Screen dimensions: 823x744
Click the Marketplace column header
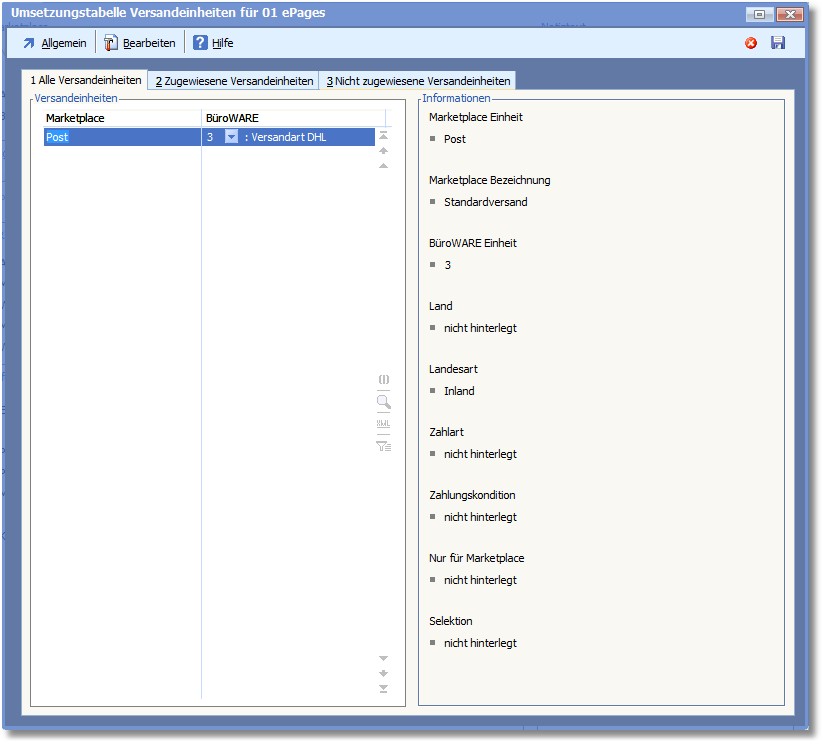click(120, 118)
